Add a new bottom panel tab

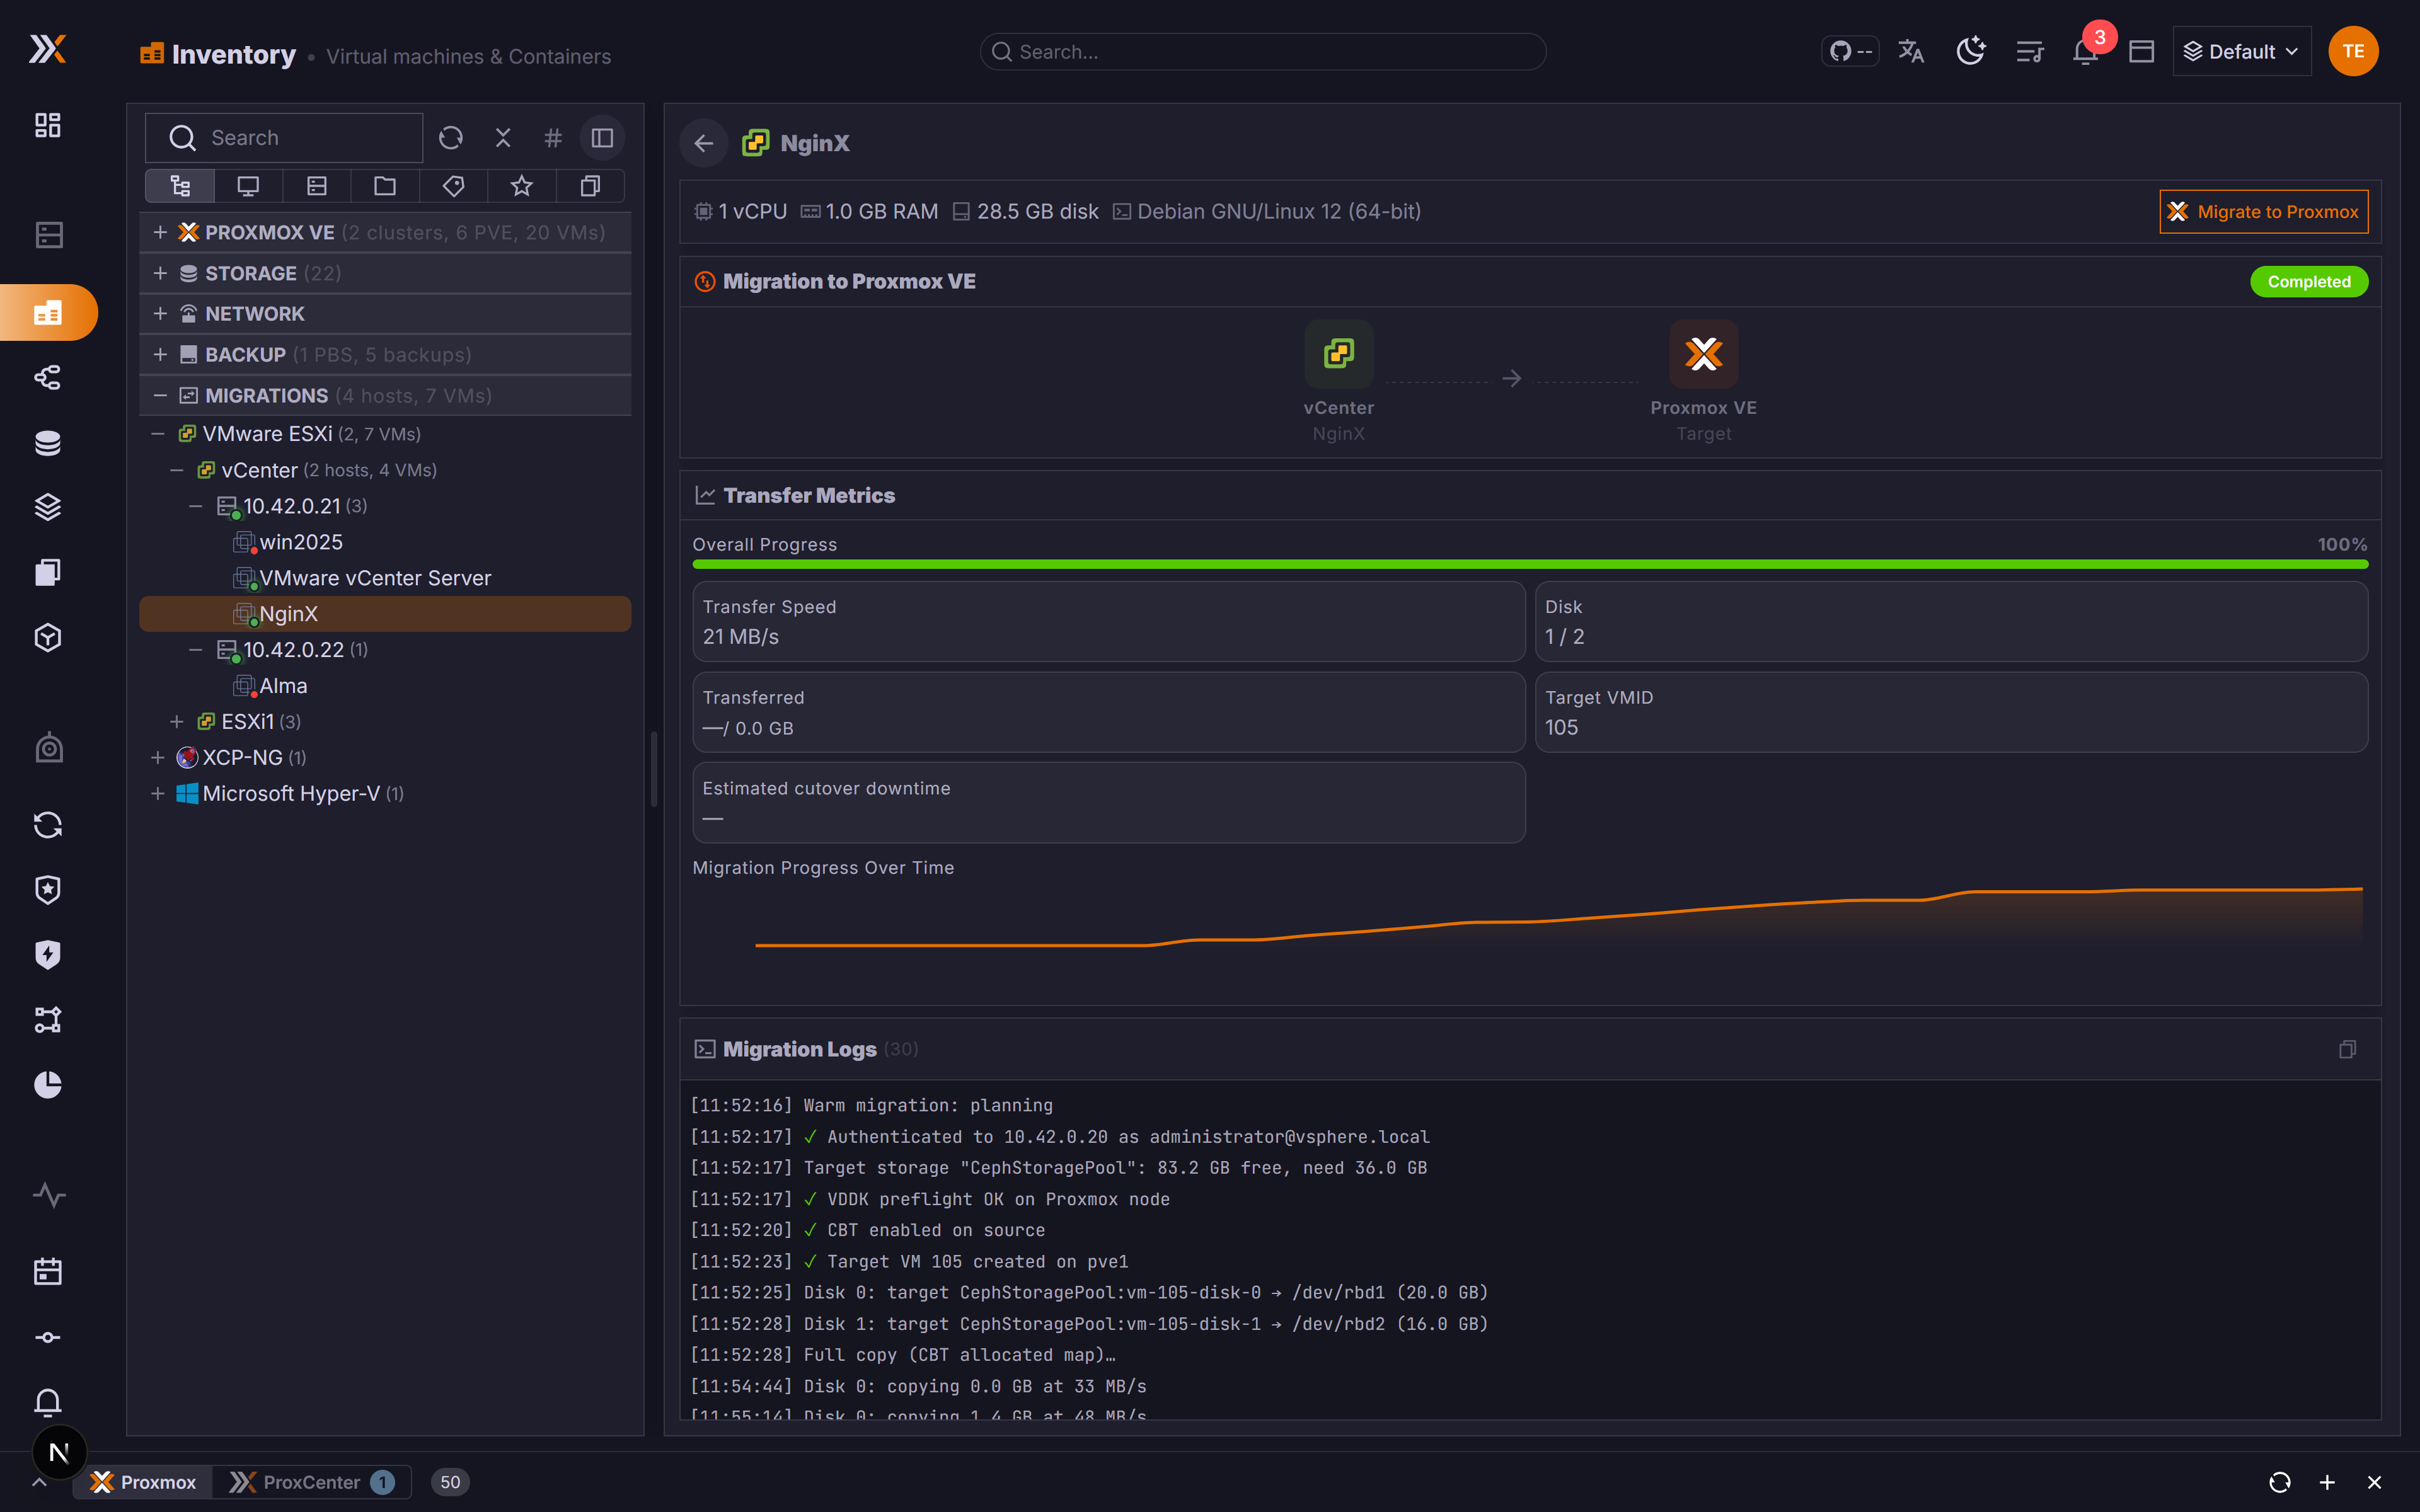[2327, 1482]
